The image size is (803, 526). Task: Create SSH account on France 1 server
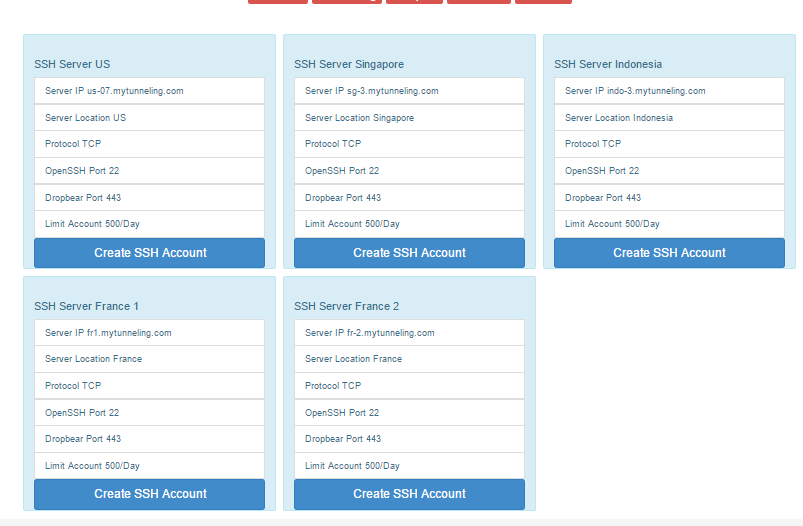pyautogui.click(x=150, y=494)
